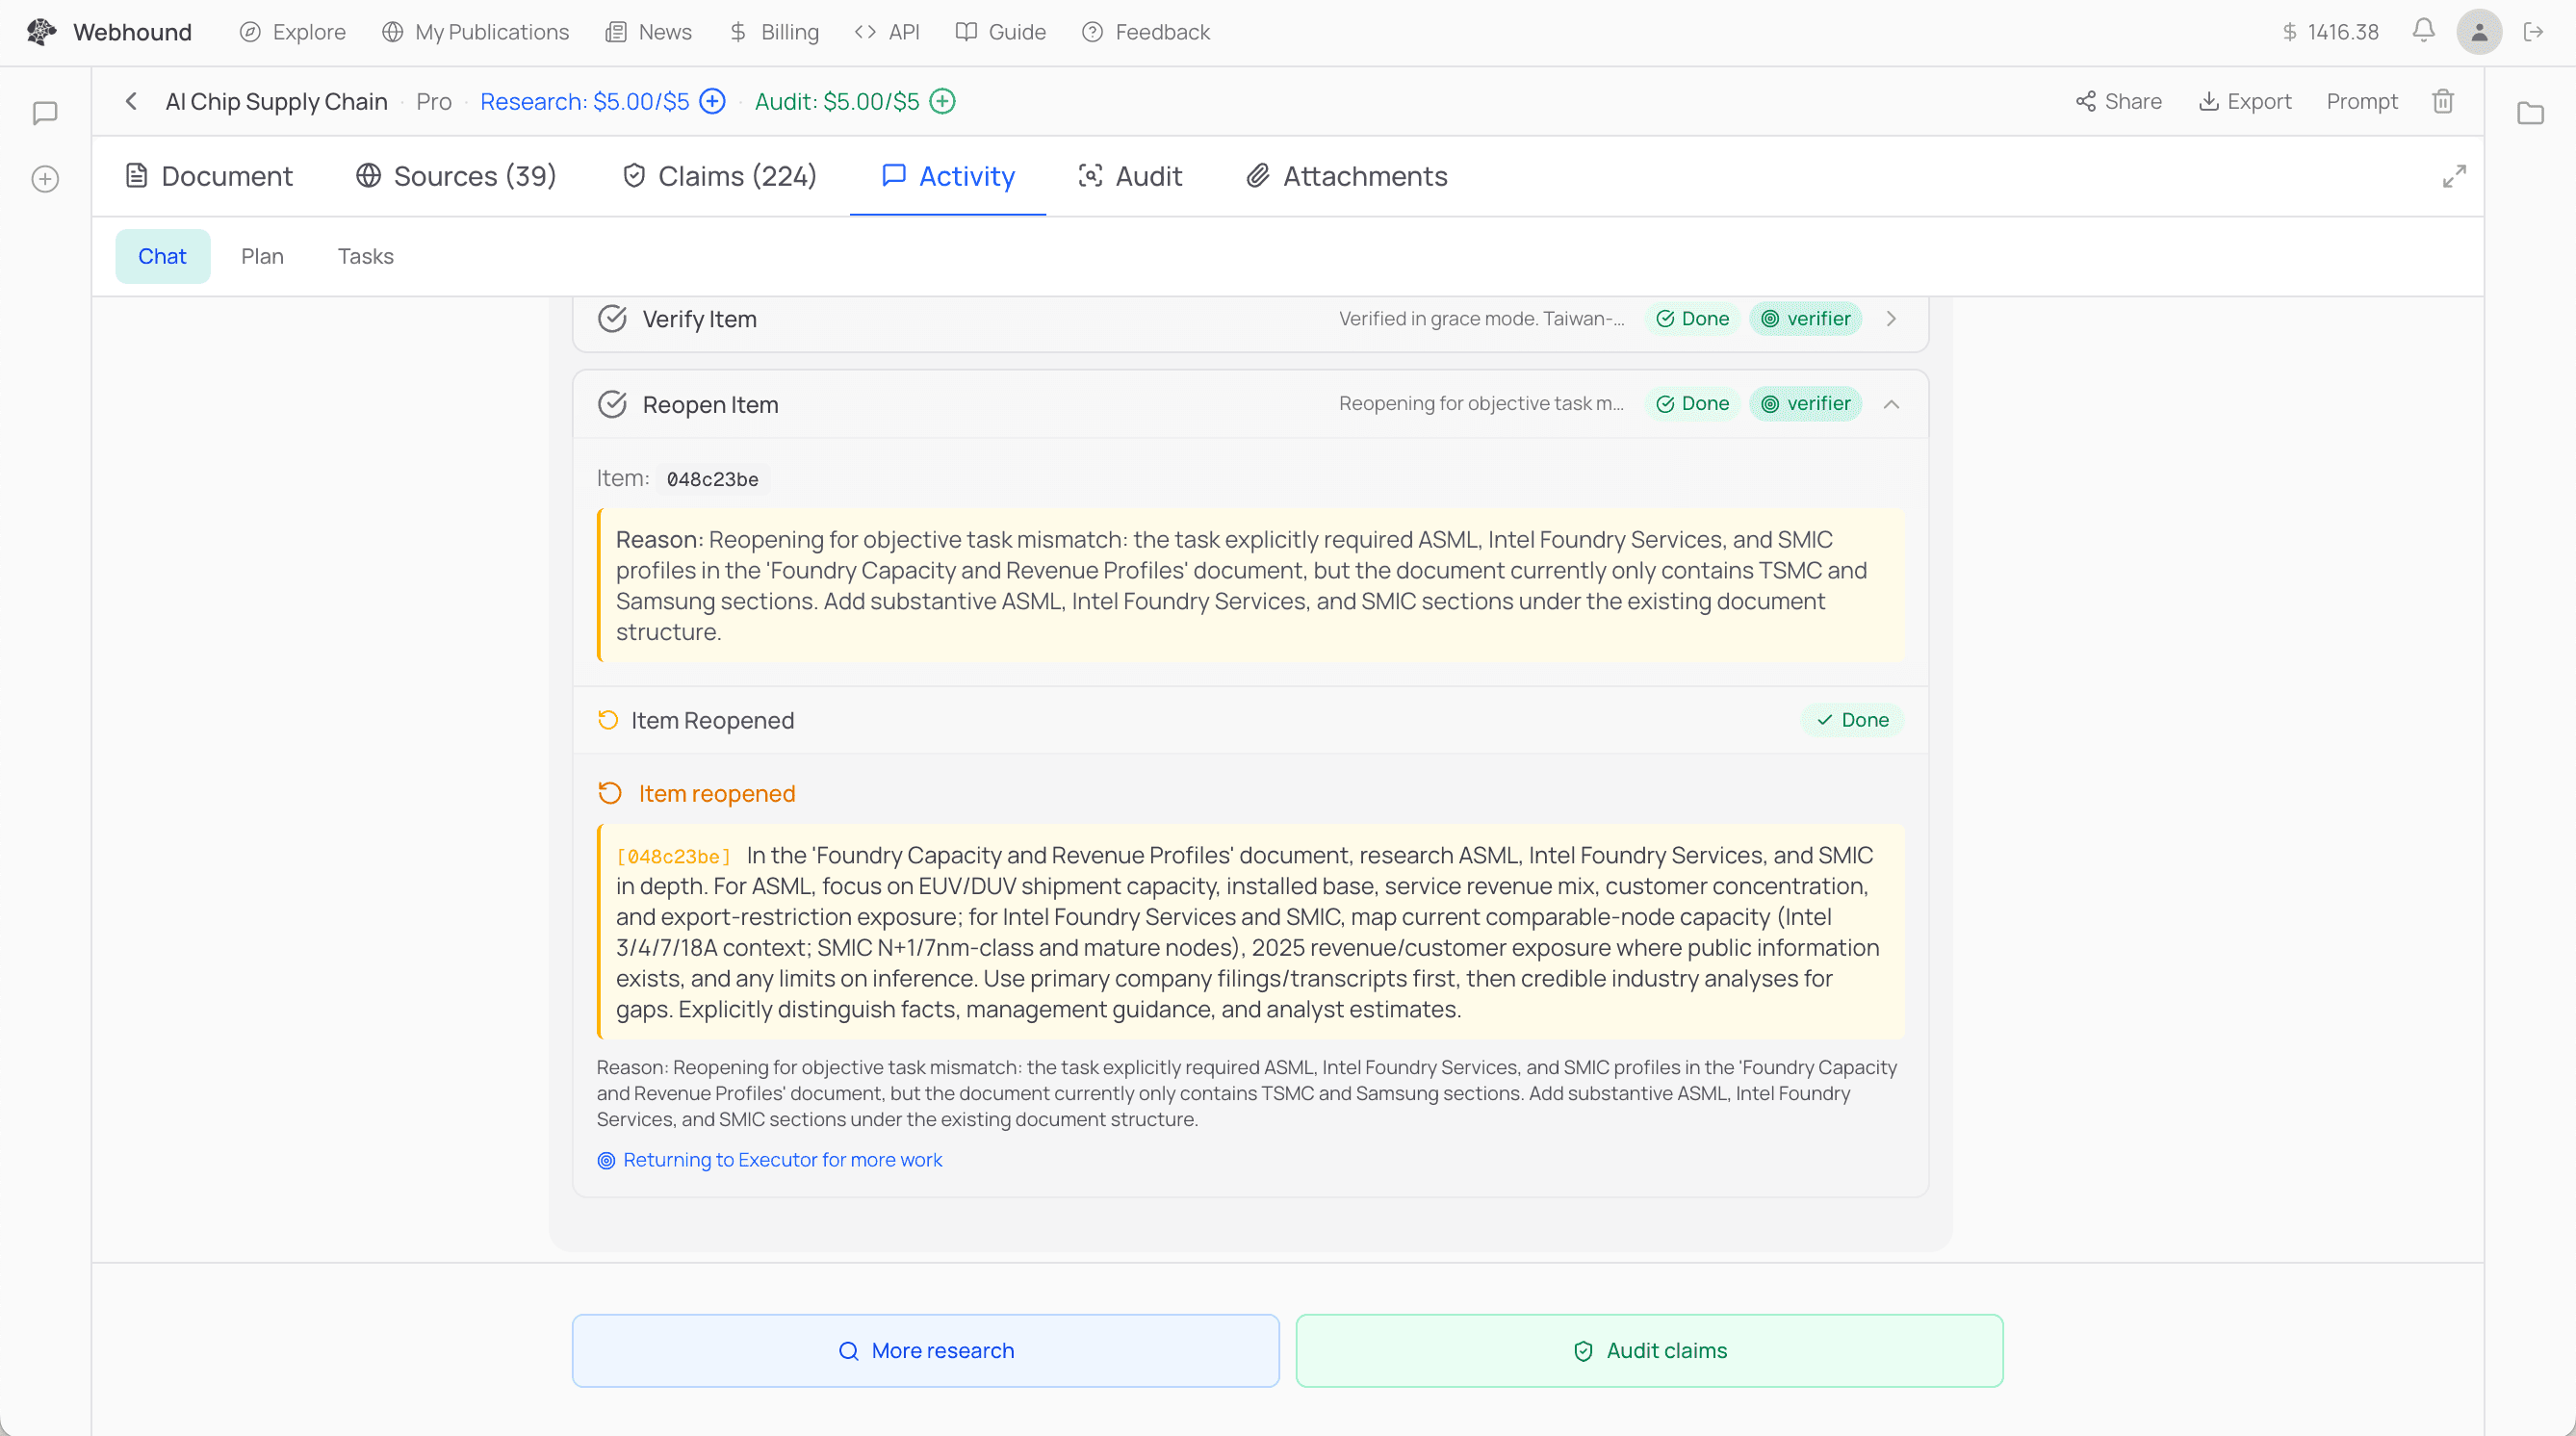The image size is (2576, 1436).
Task: Open the folder panel icon
Action: [x=2530, y=113]
